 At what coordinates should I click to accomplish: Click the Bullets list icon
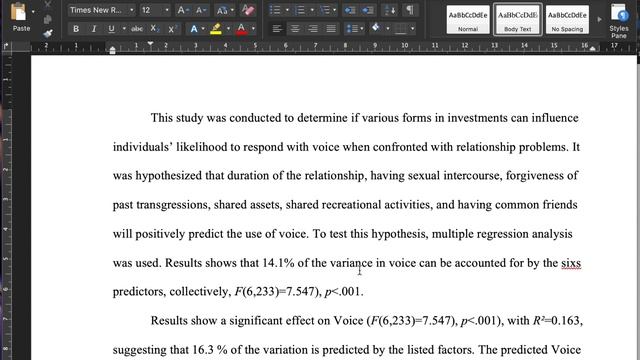(276, 10)
